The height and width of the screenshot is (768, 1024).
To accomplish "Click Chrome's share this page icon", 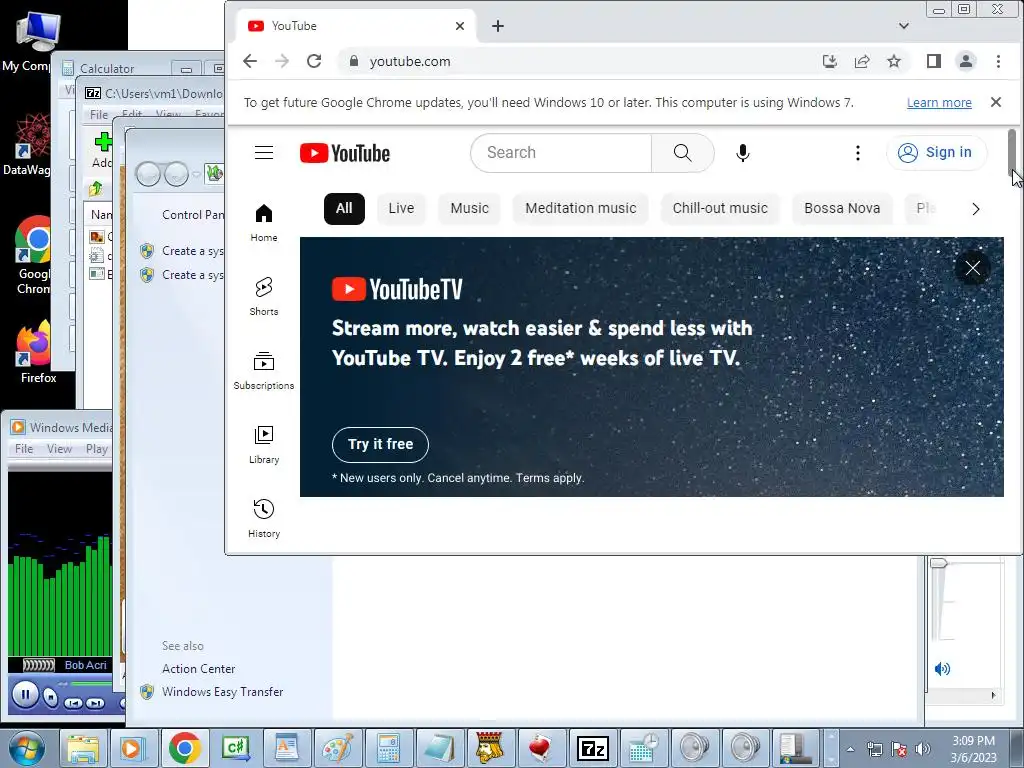I will click(862, 61).
